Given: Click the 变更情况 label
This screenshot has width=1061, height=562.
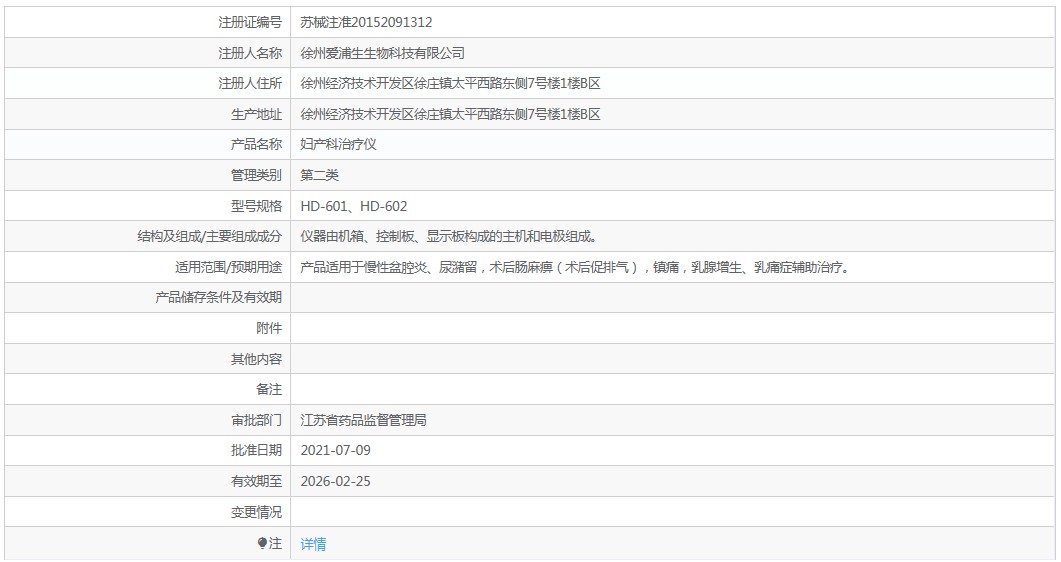Looking at the screenshot, I should pos(256,512).
